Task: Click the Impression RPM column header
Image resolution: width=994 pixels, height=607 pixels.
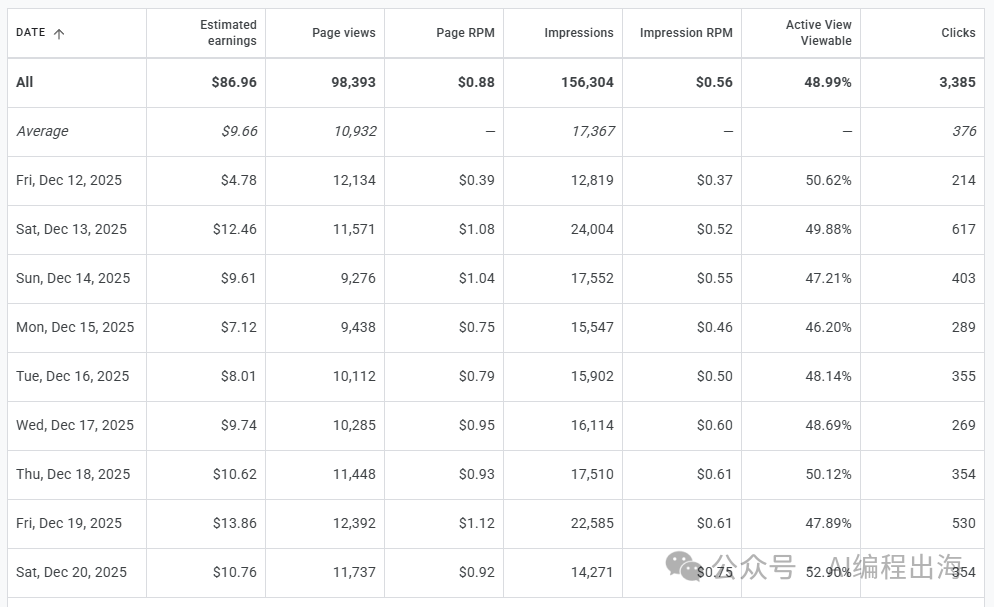Action: pos(686,33)
